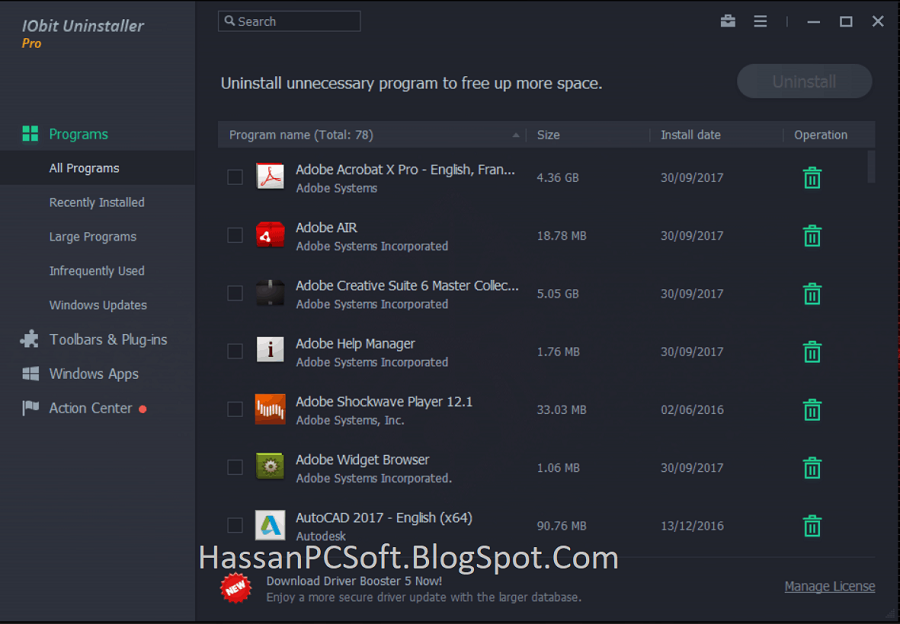Open Windows Updates list
This screenshot has width=900, height=624.
(x=98, y=305)
